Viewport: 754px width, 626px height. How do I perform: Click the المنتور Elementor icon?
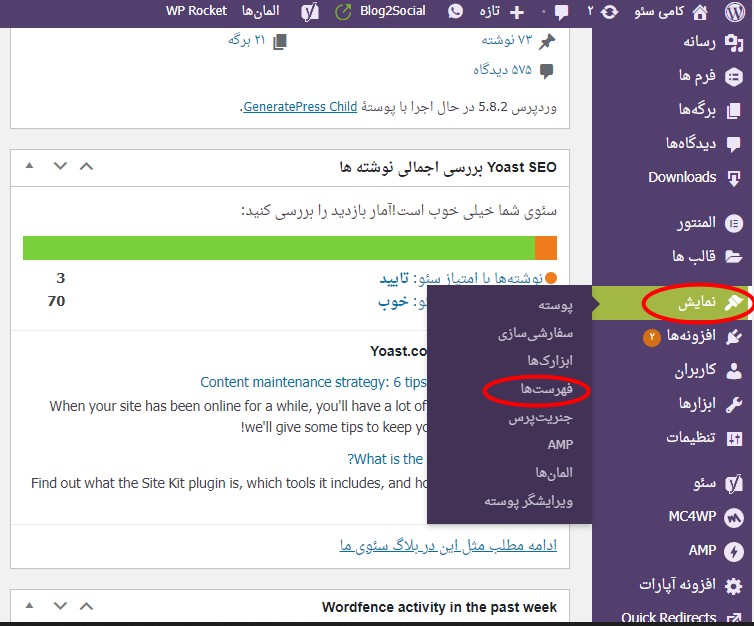coord(734,224)
